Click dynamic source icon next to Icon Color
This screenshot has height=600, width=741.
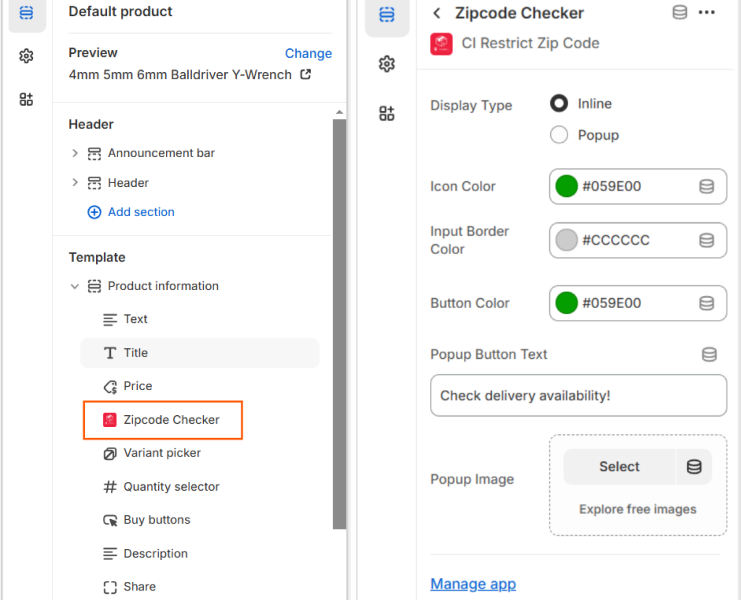[x=707, y=187]
